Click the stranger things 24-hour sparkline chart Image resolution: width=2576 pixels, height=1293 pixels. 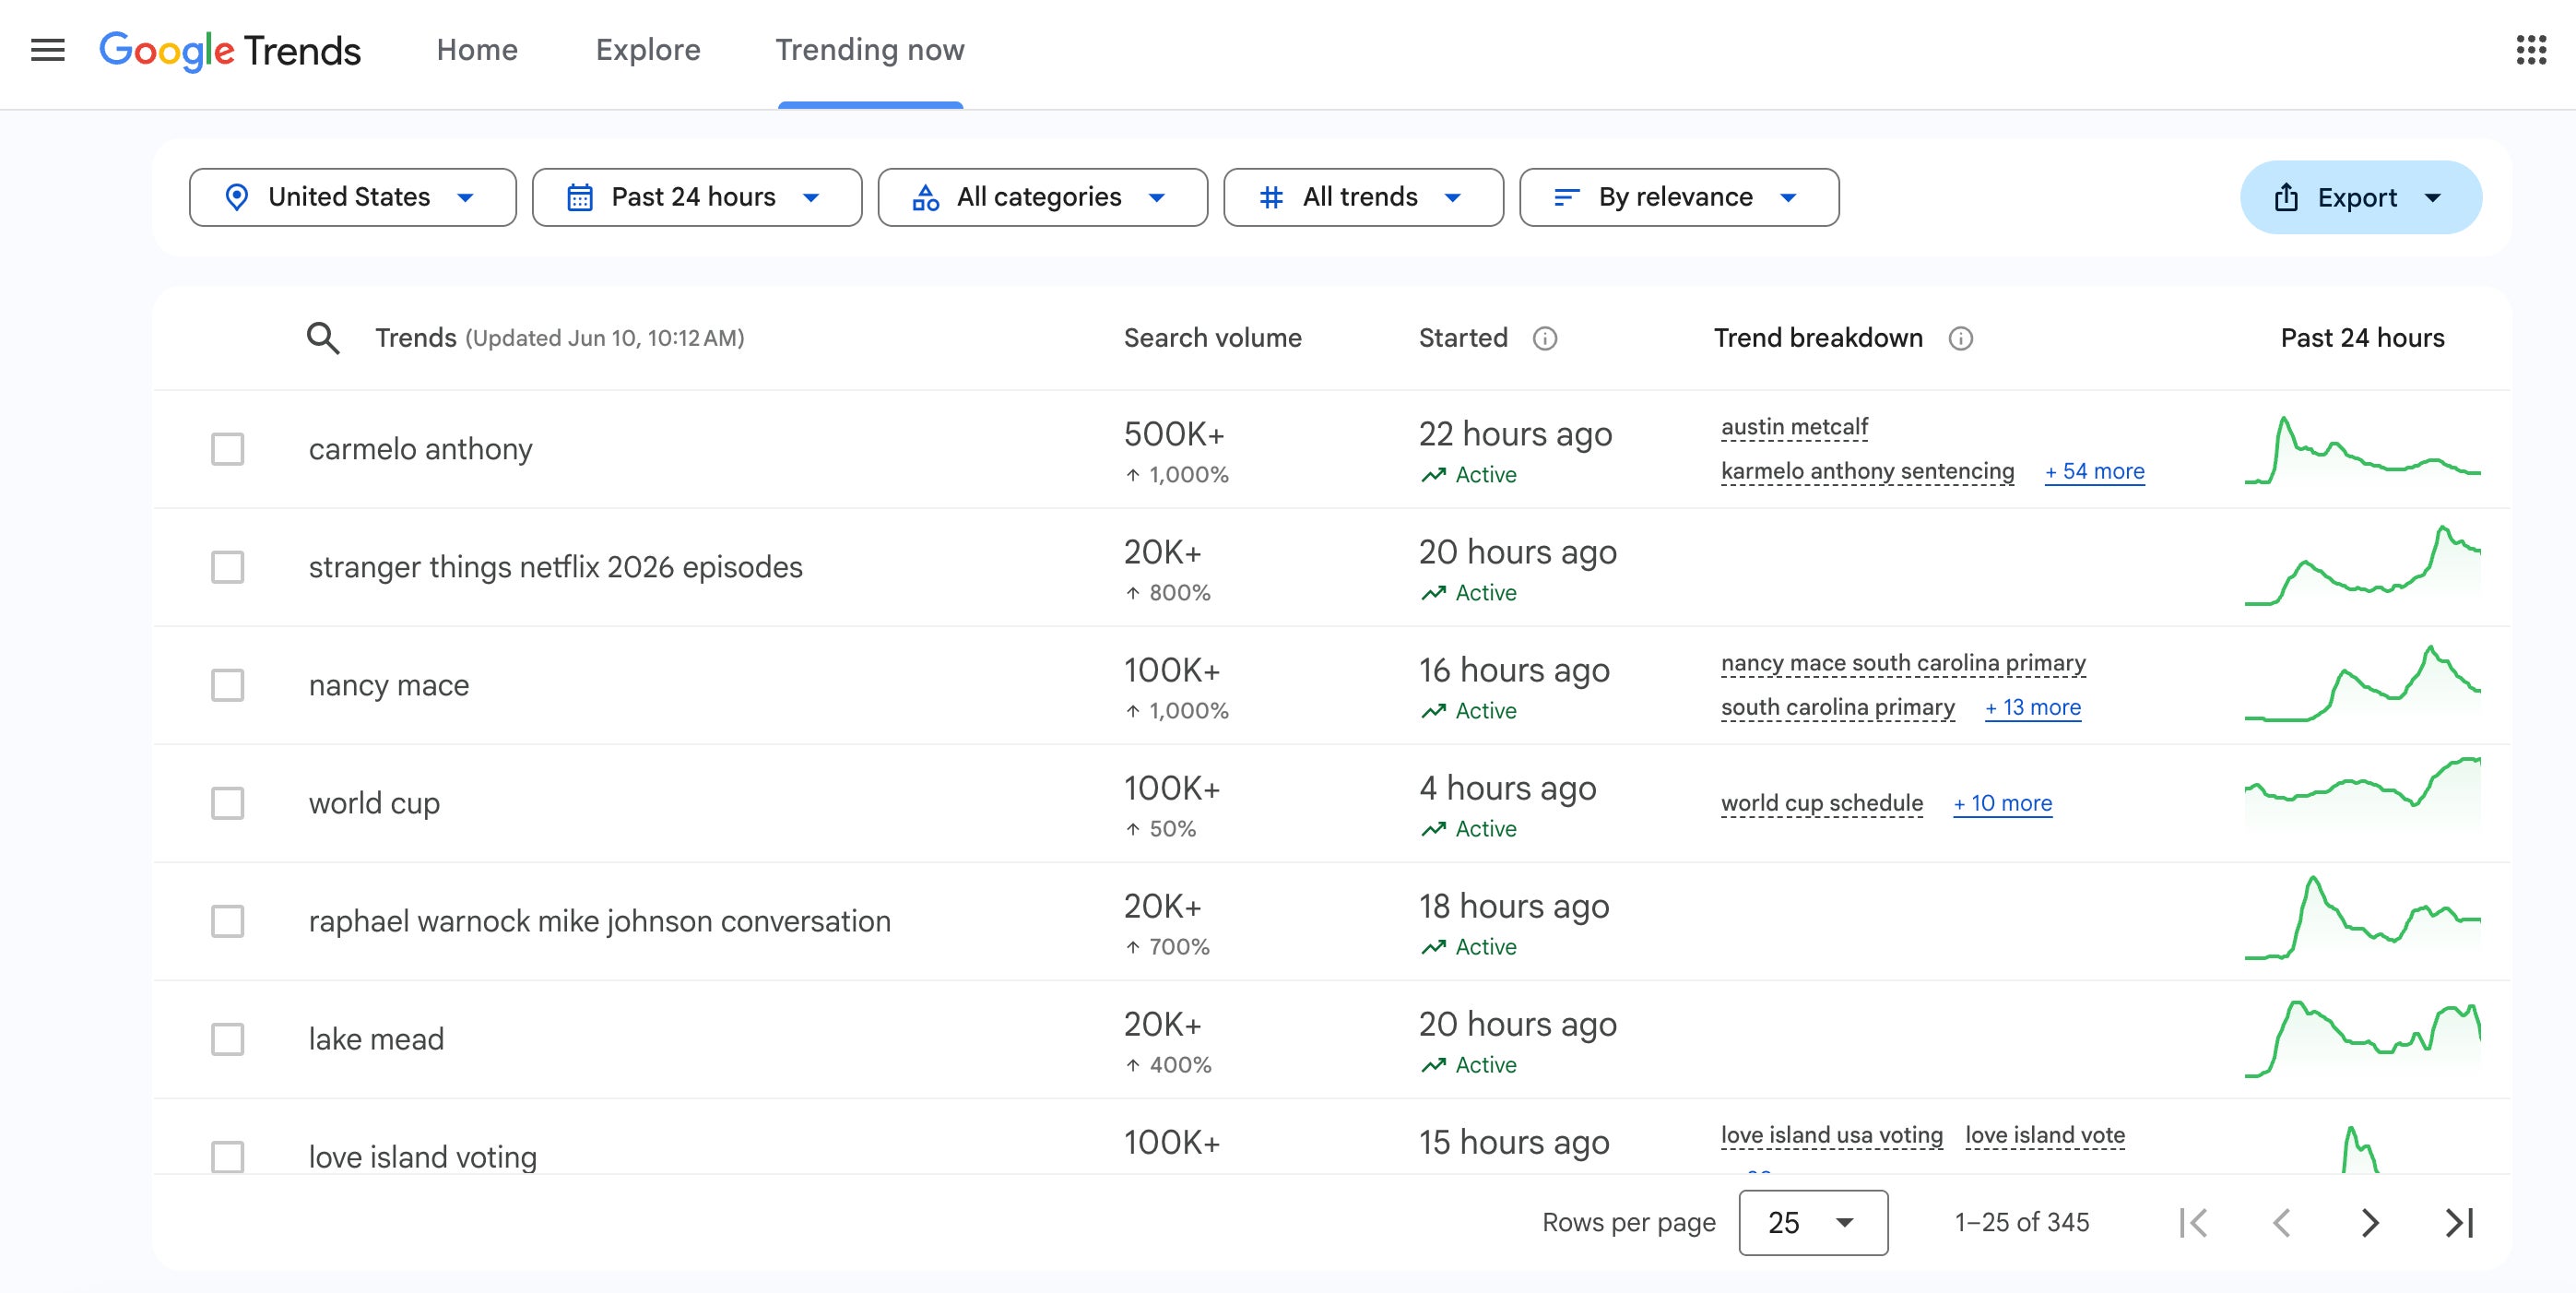pos(2362,566)
